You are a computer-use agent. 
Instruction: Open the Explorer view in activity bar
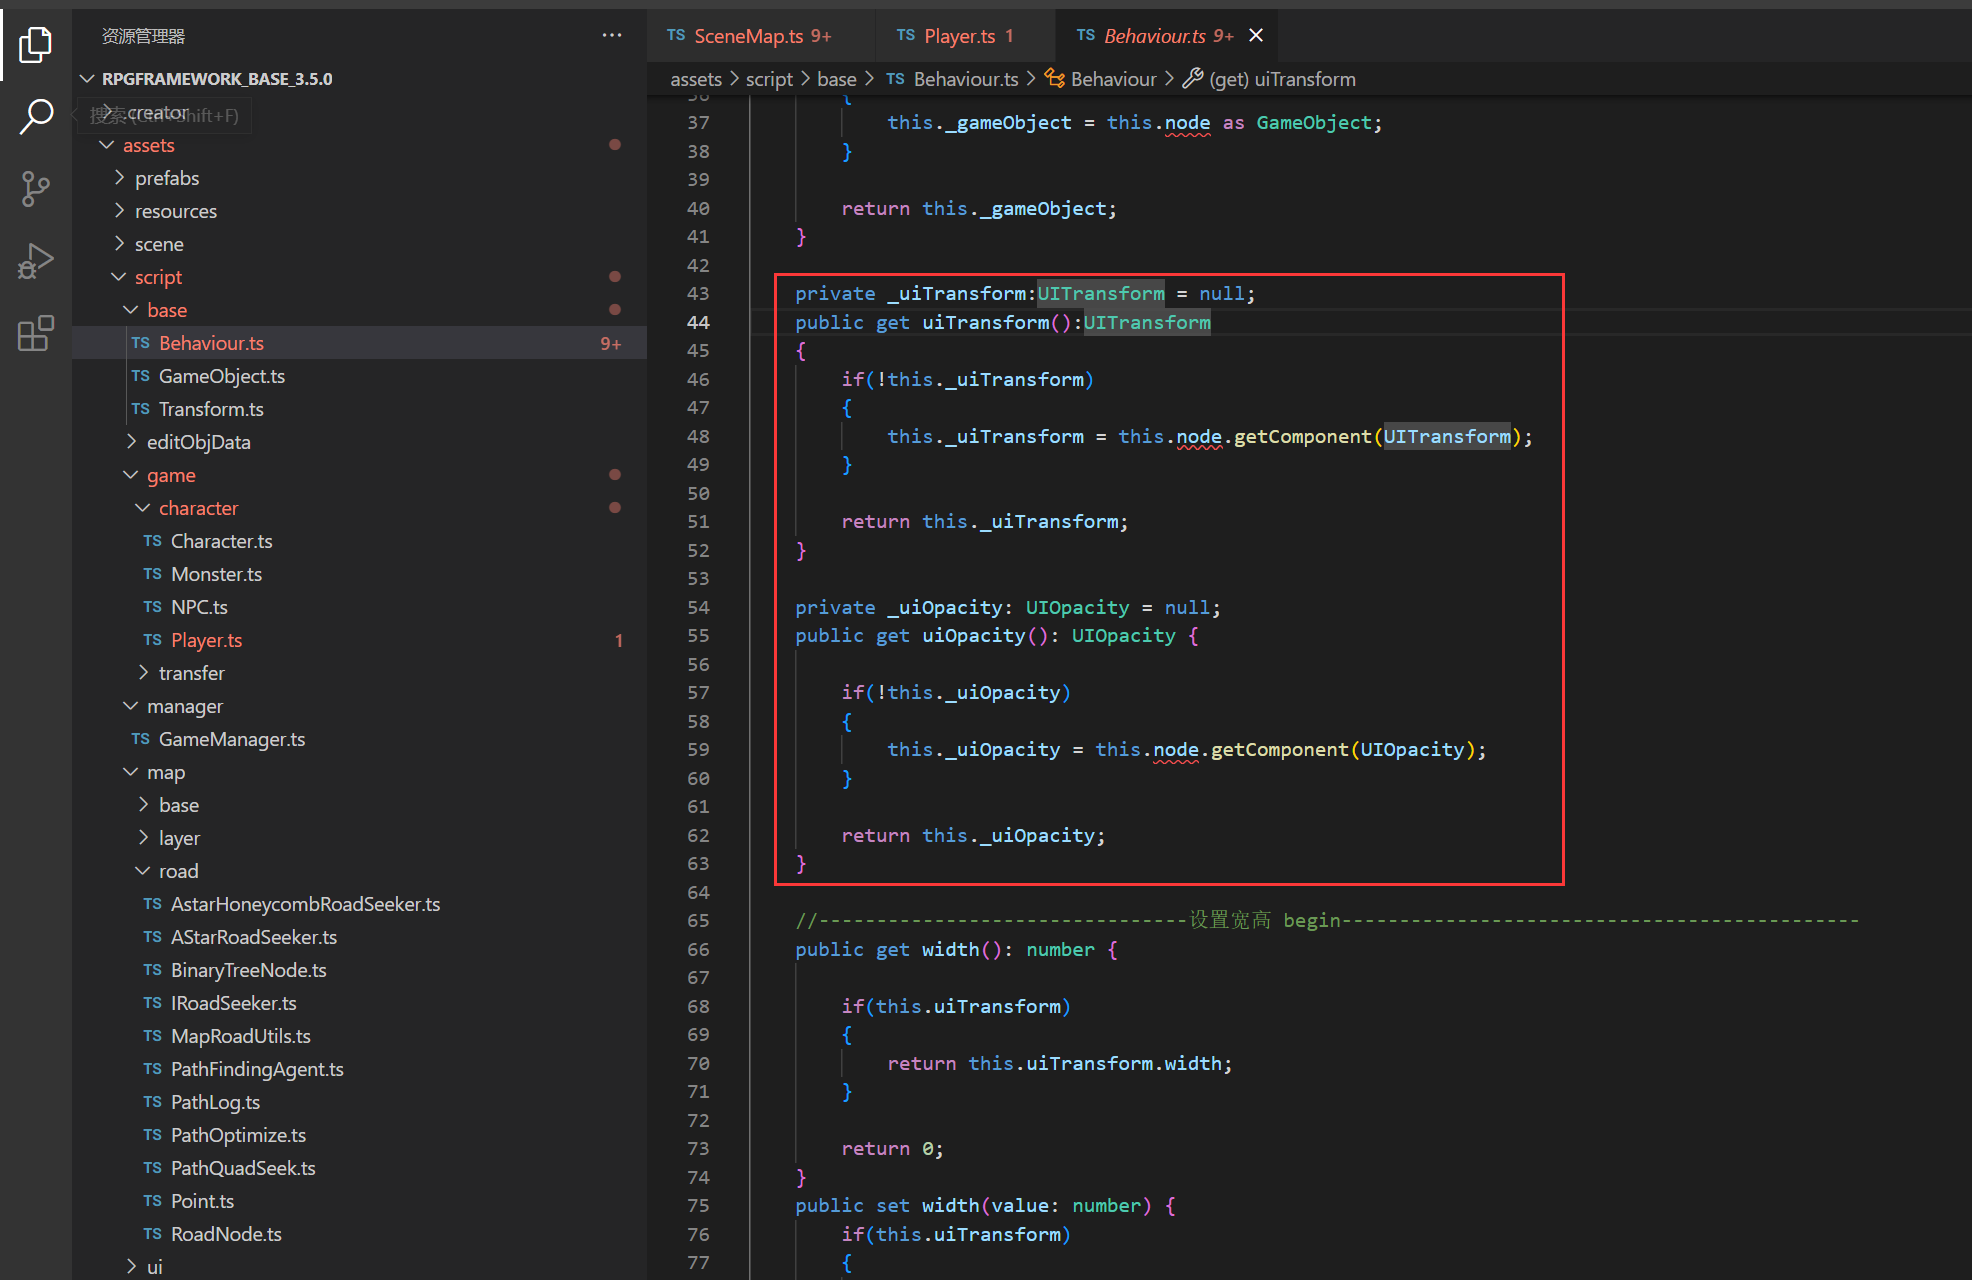click(36, 45)
